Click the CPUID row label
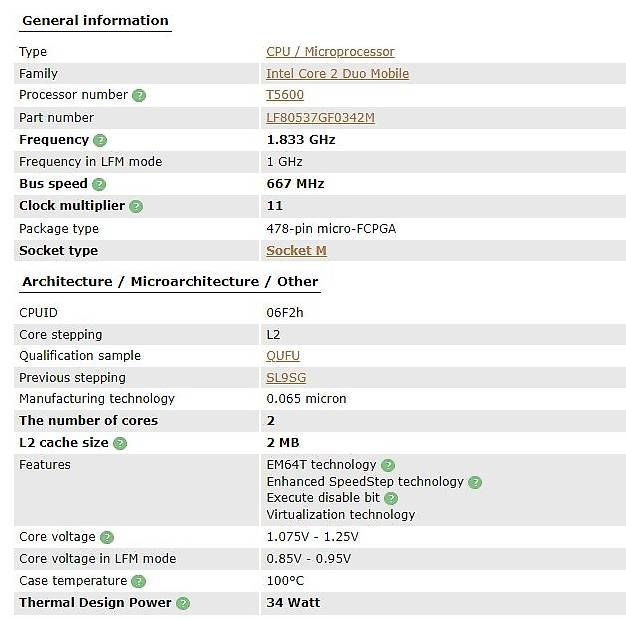The image size is (626, 620). click(38, 313)
